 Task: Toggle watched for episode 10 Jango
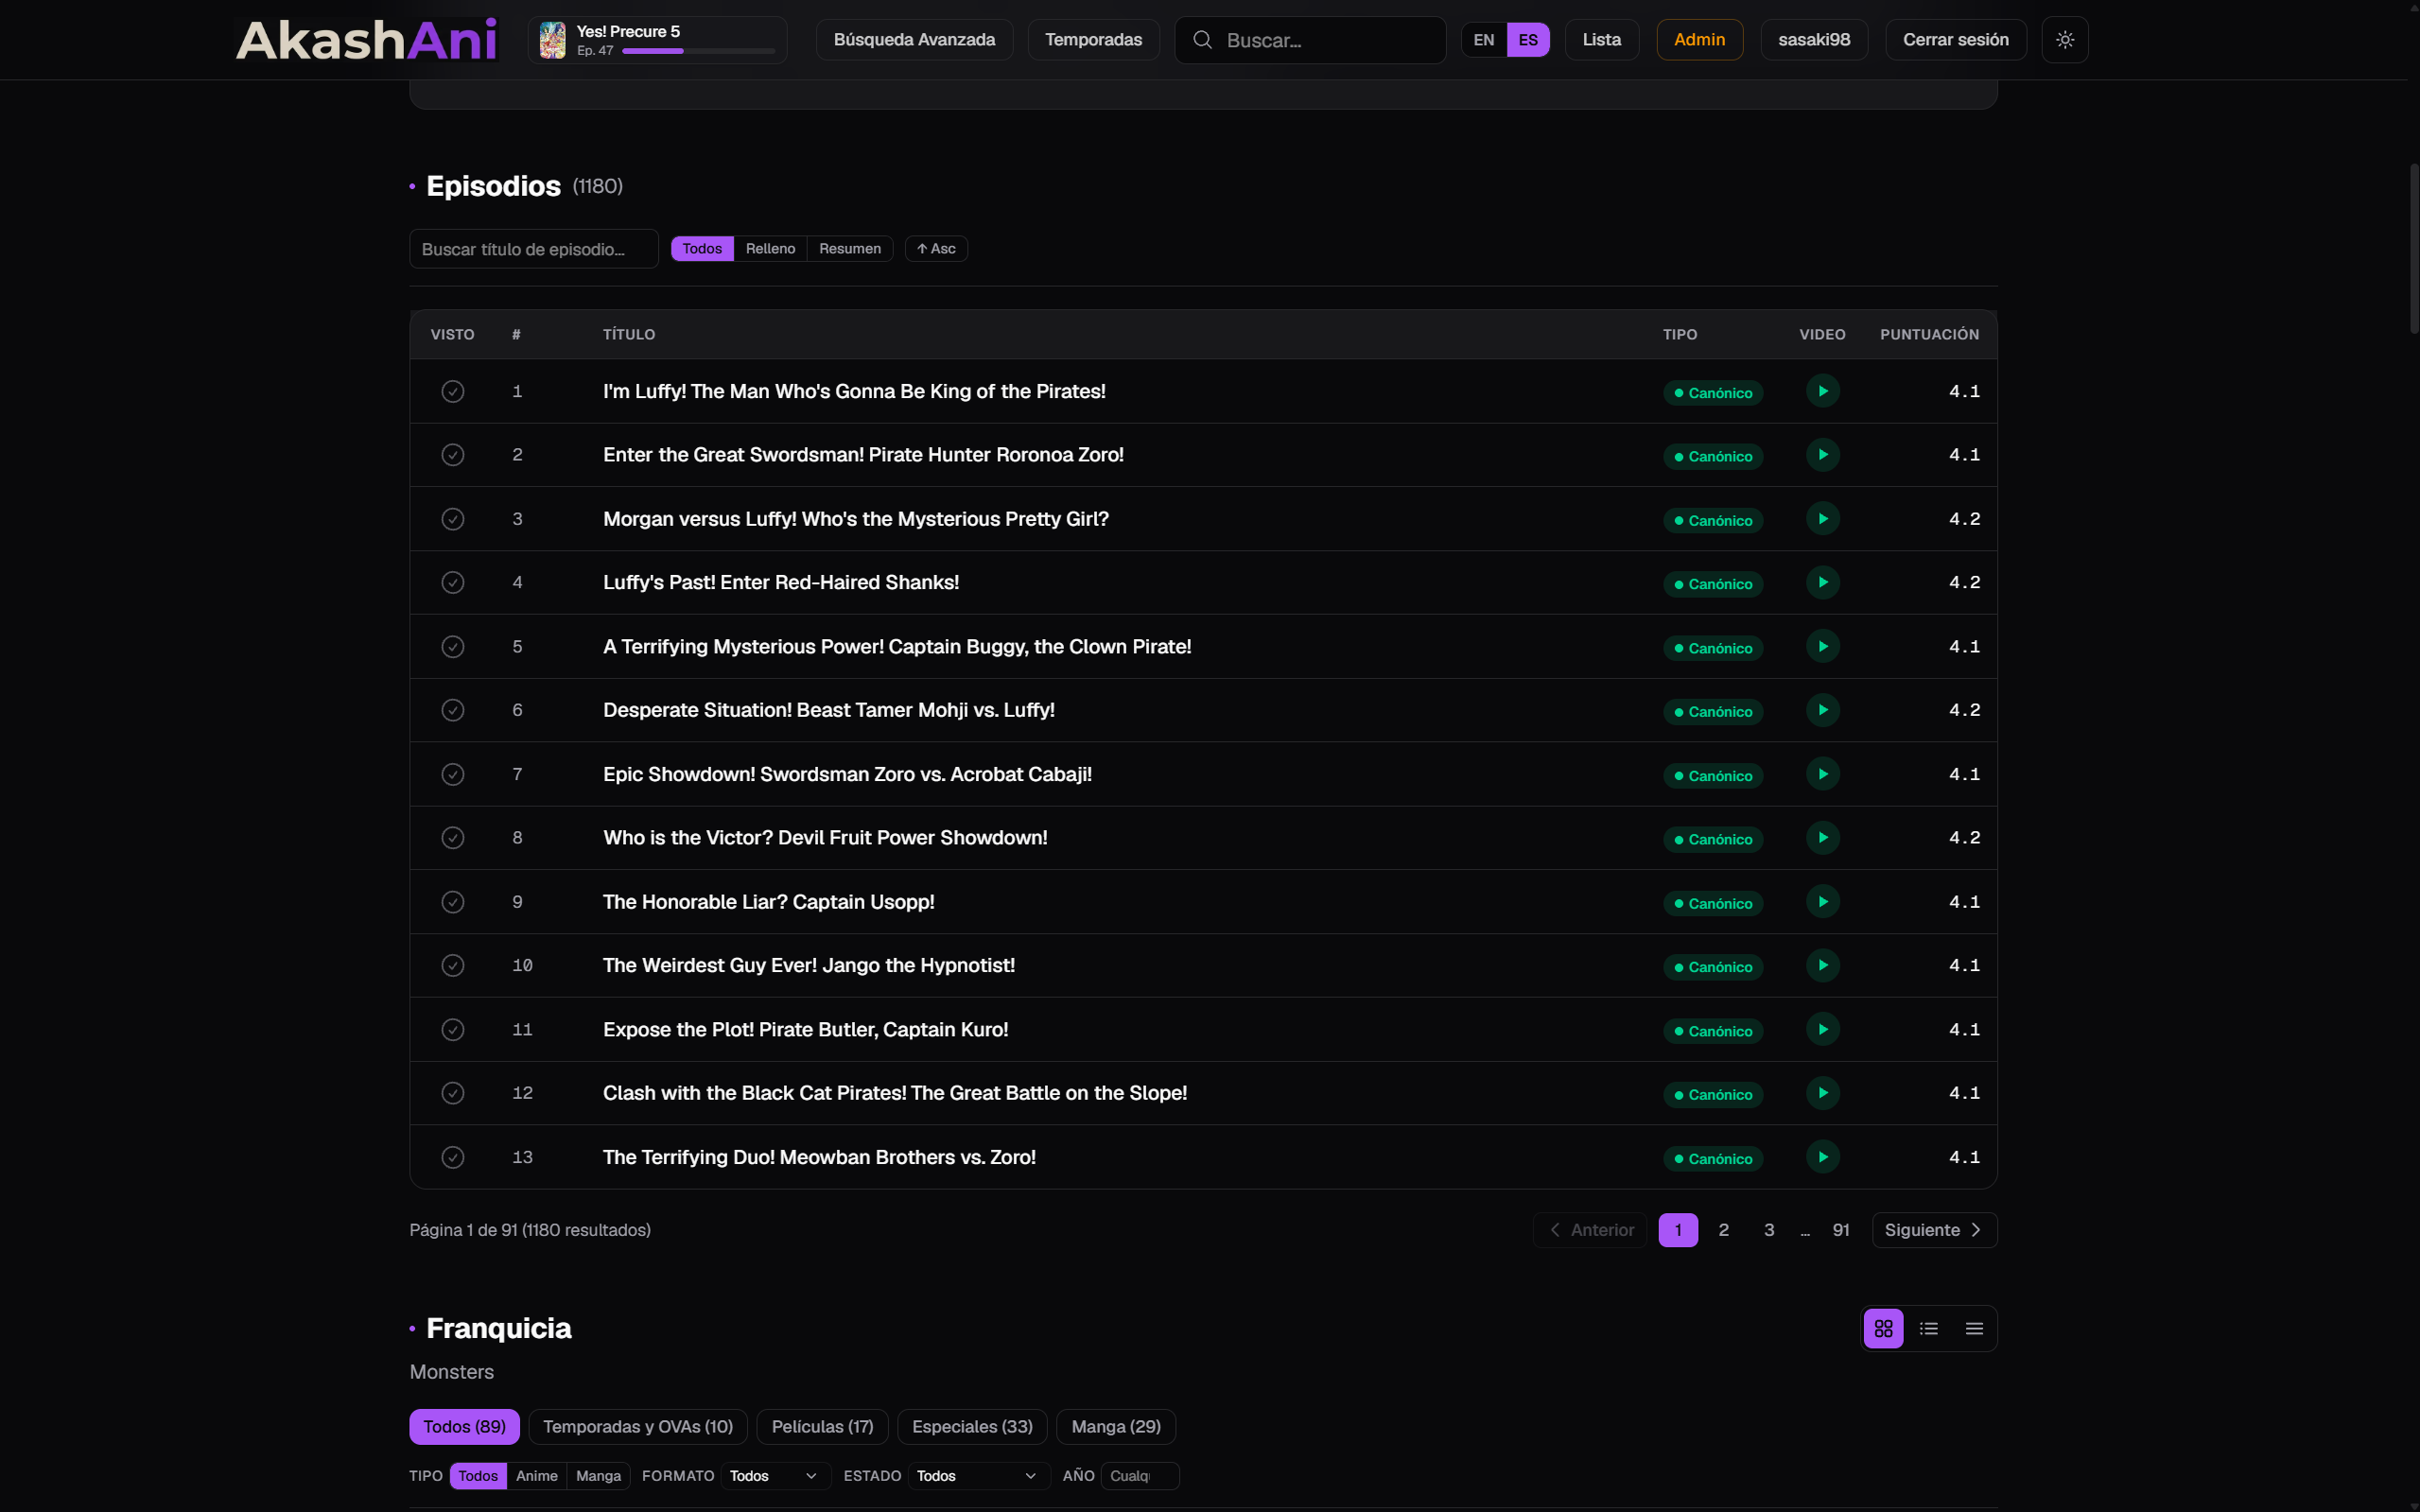pyautogui.click(x=452, y=966)
